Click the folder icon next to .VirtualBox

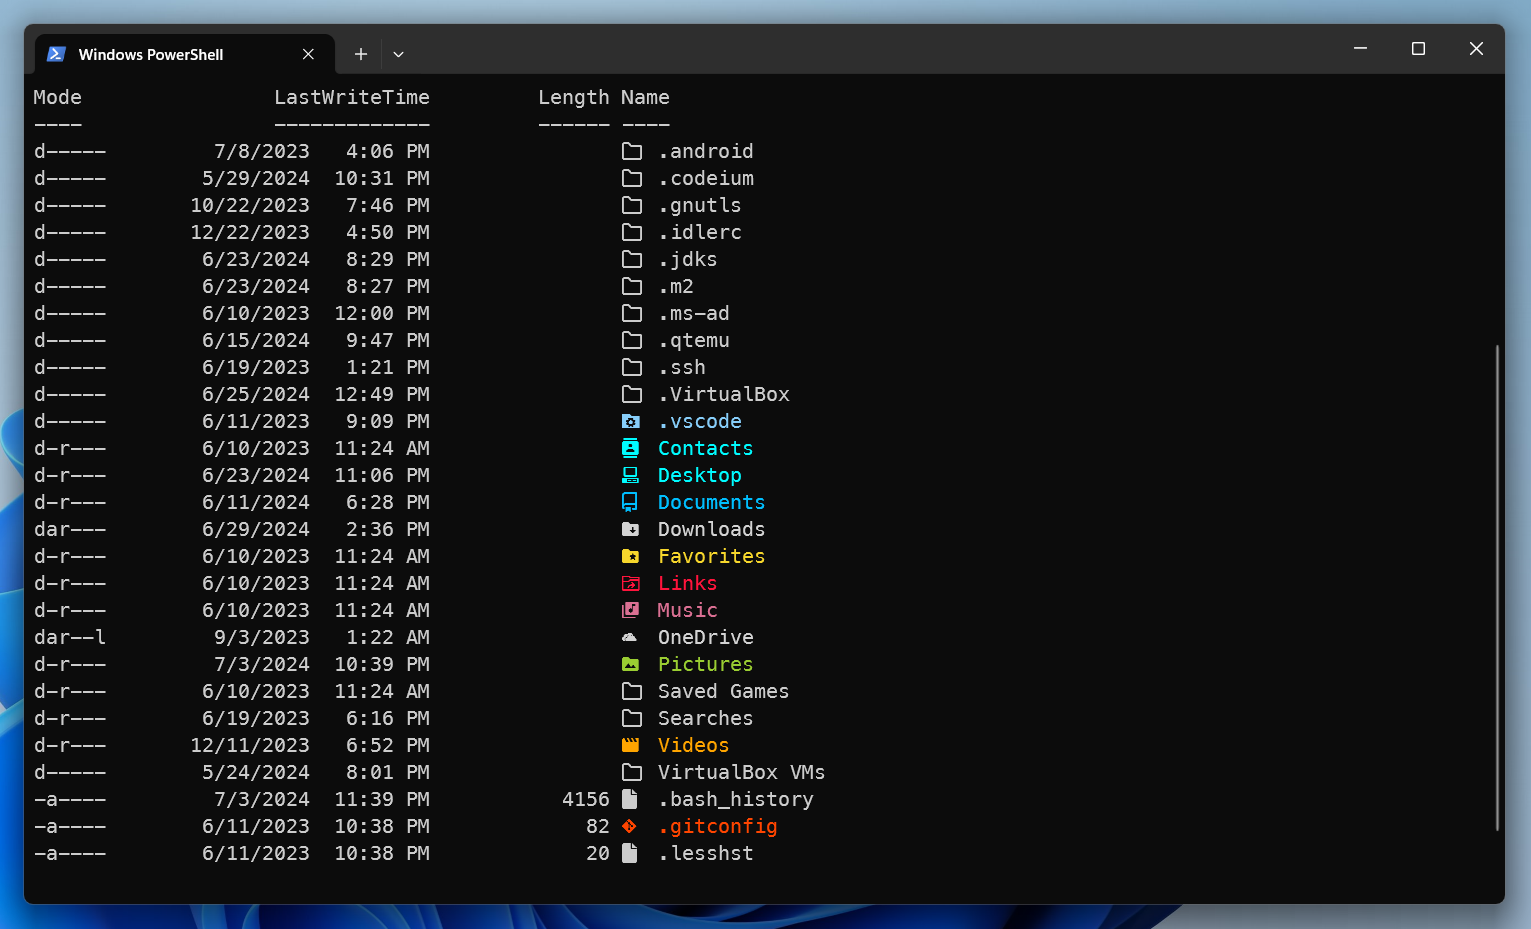(x=632, y=394)
